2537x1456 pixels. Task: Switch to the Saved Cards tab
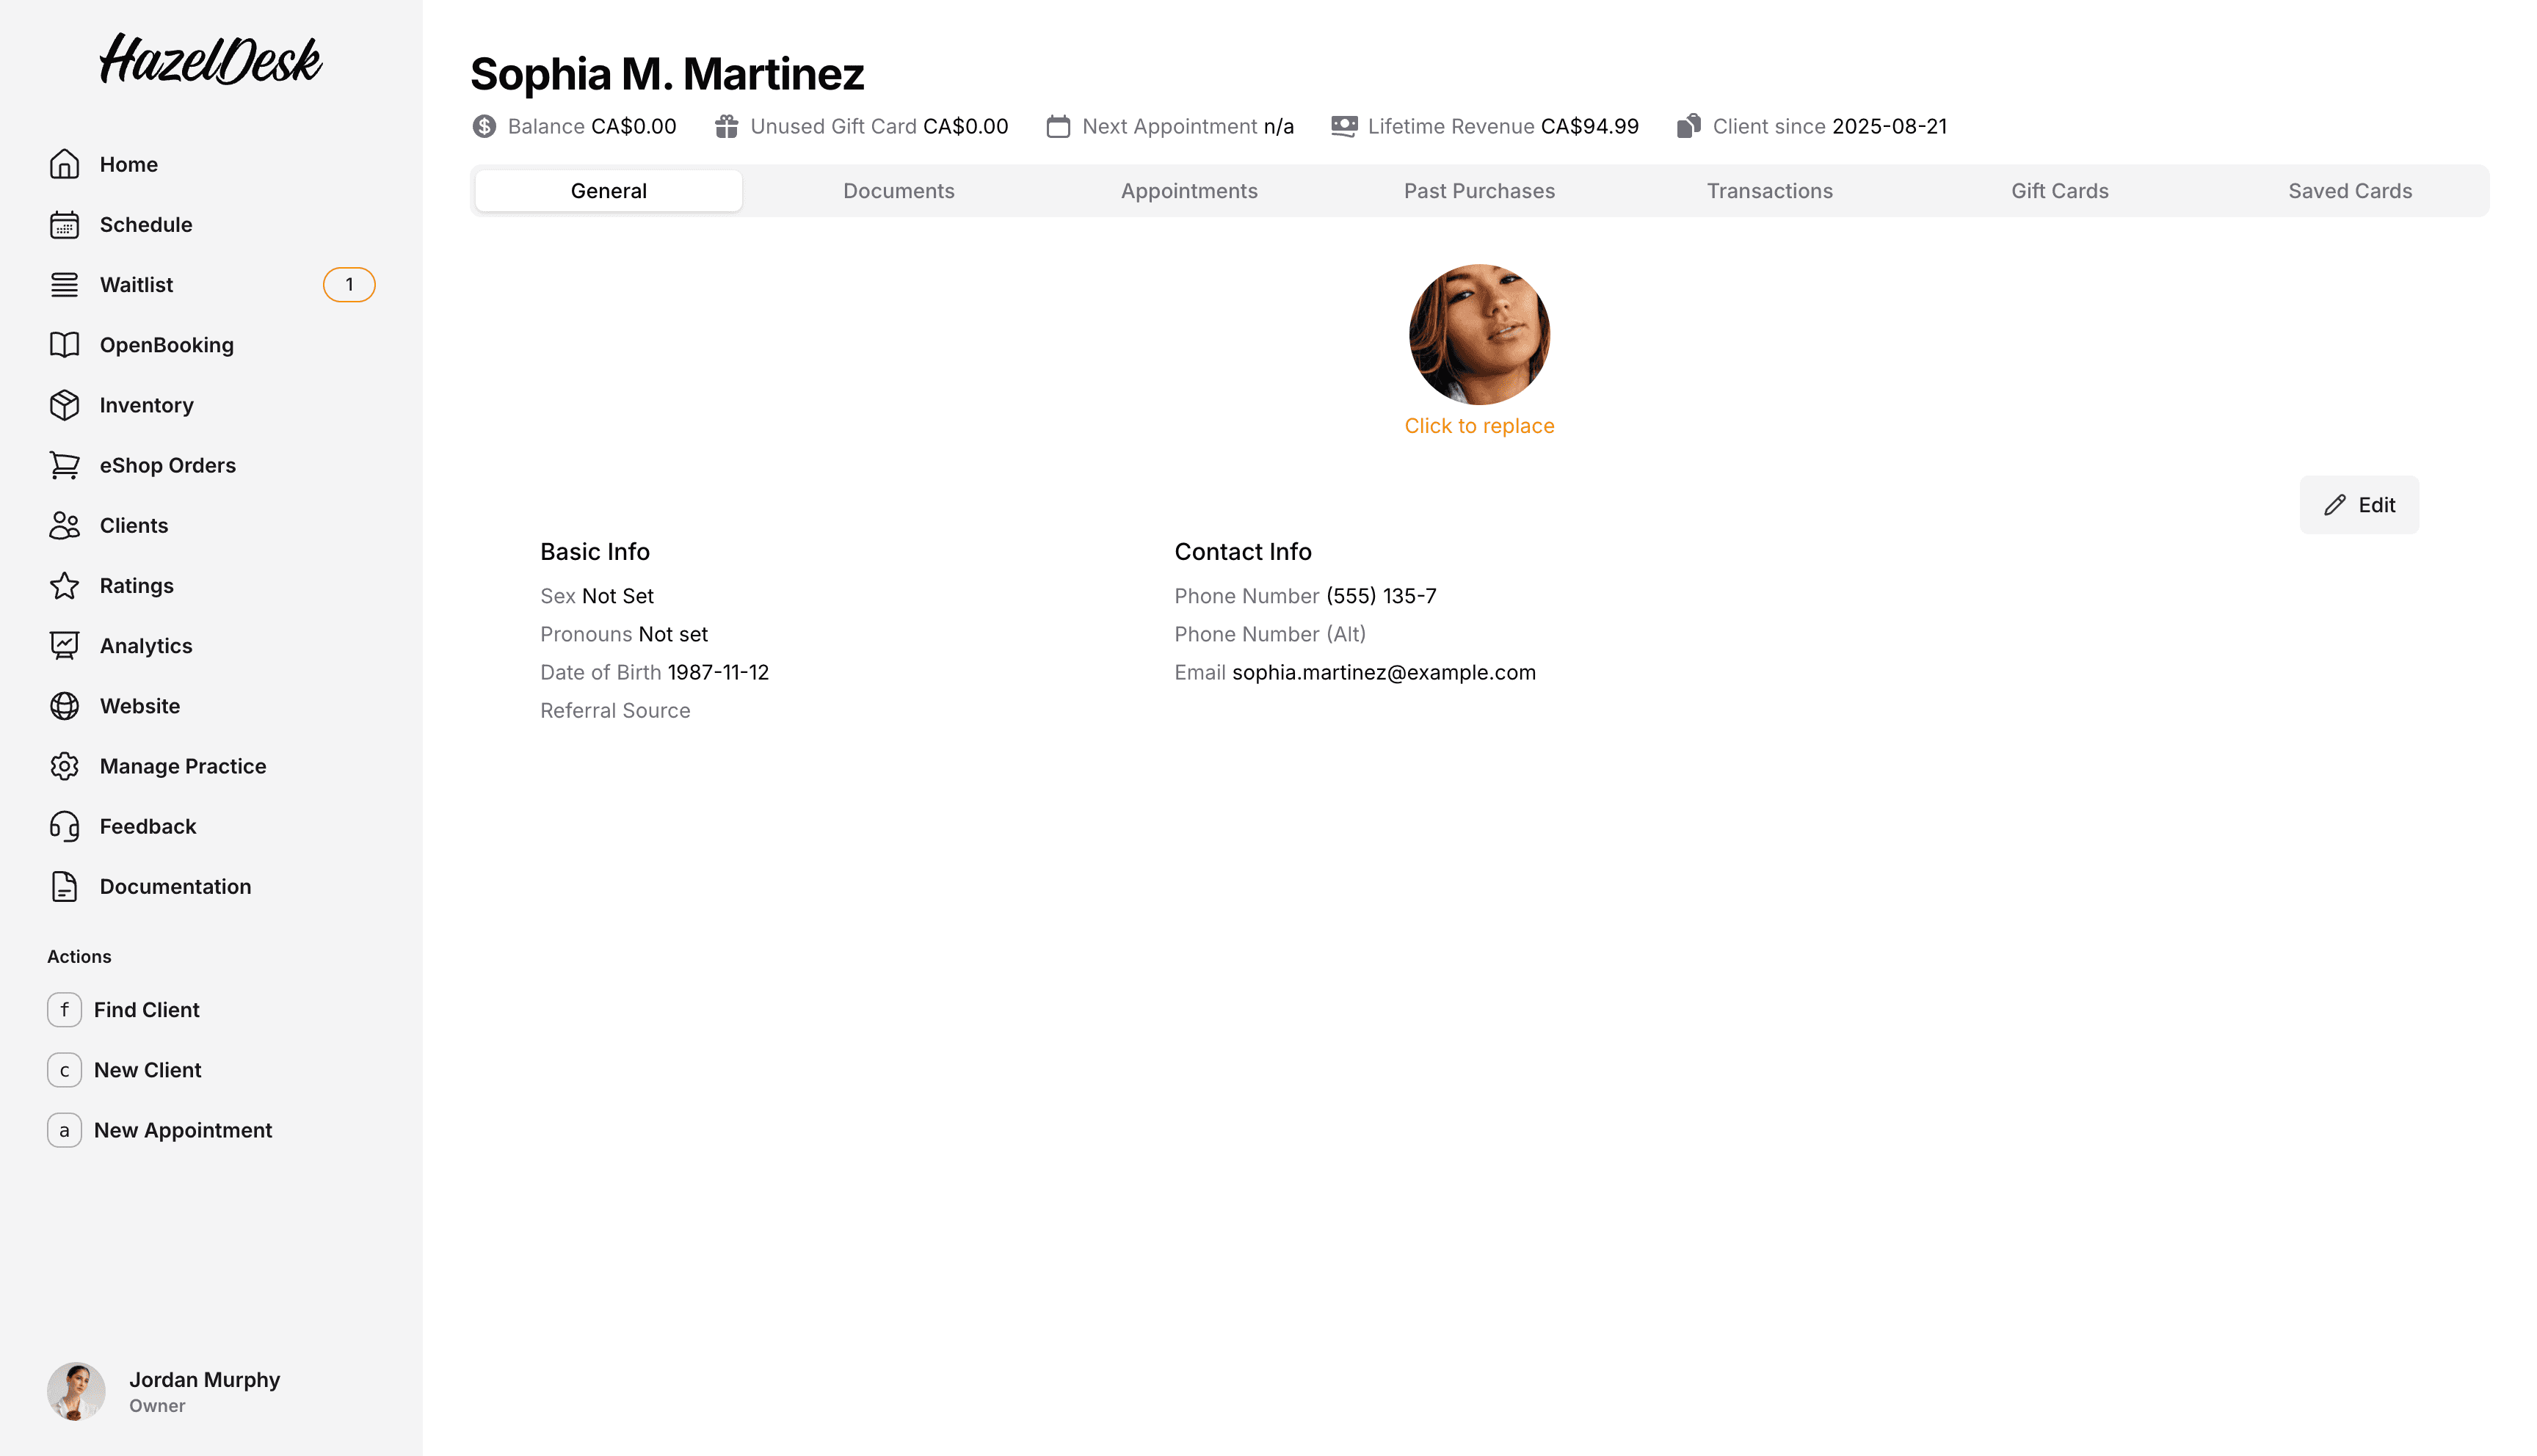coord(2350,190)
